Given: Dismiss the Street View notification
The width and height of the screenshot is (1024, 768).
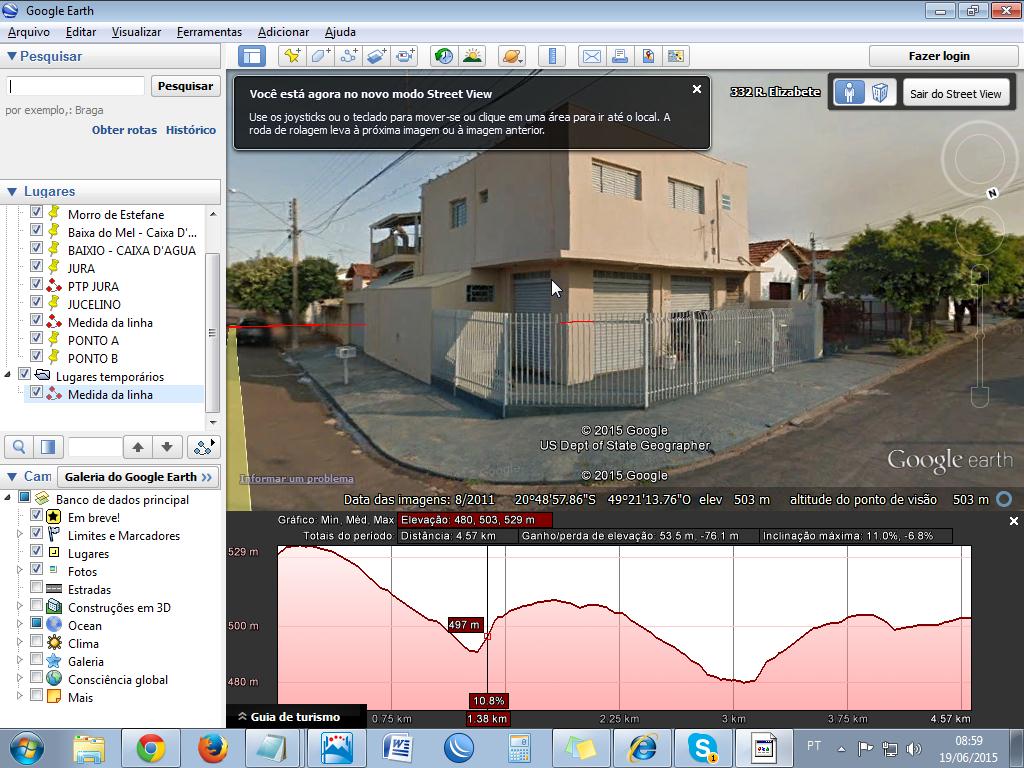Looking at the screenshot, I should click(697, 89).
